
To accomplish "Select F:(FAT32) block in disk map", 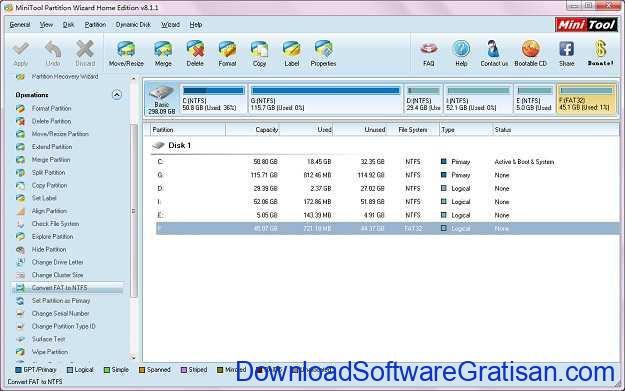I will [x=586, y=98].
